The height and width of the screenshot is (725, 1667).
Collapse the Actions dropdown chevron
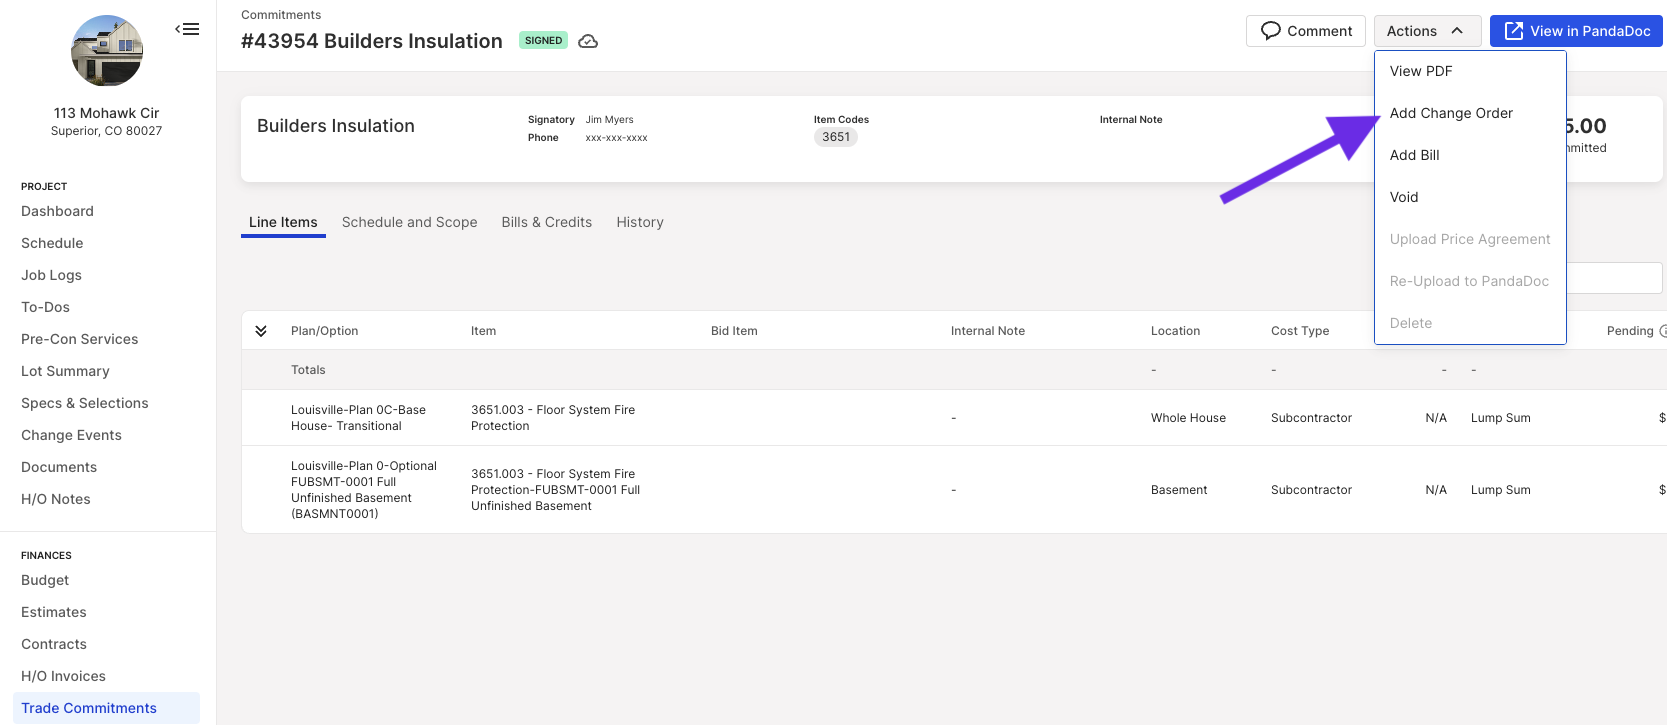coord(1457,31)
